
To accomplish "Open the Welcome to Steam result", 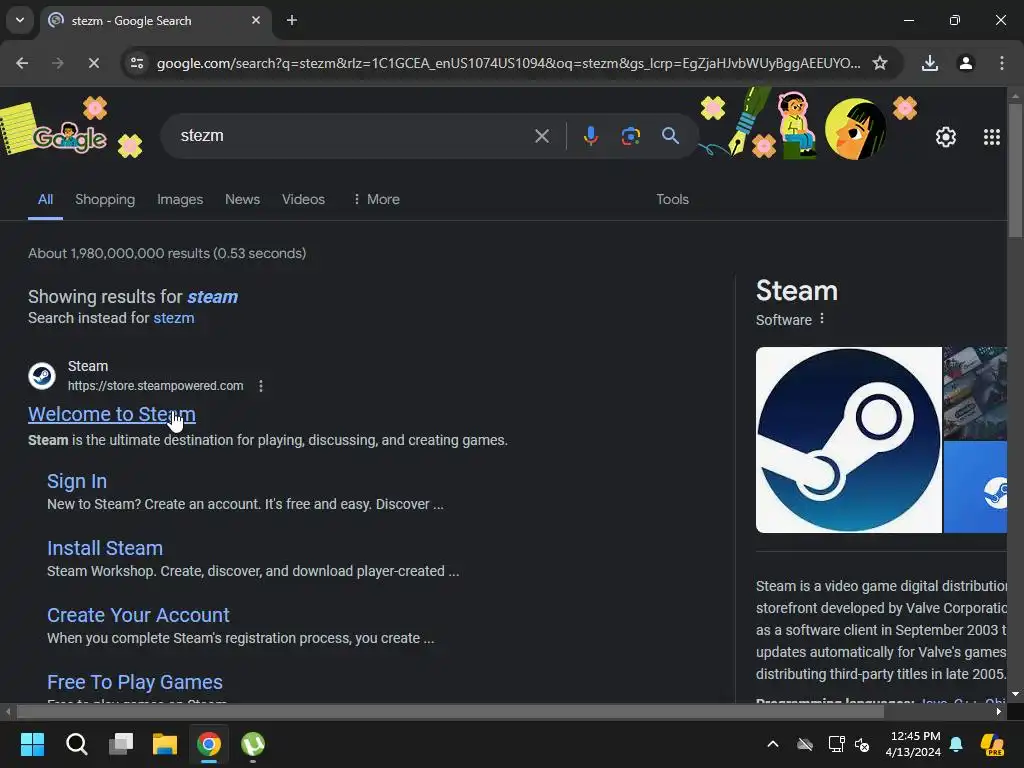I will point(112,414).
